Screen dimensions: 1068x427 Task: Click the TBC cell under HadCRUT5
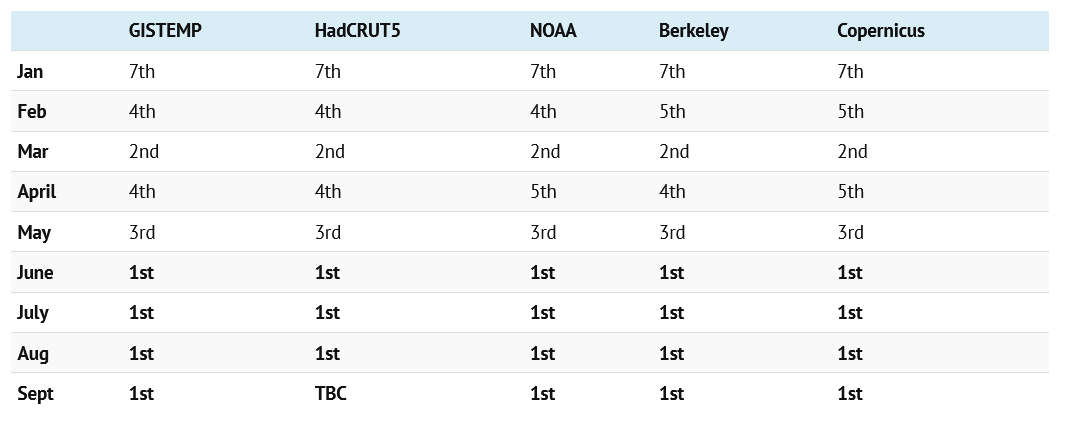tap(330, 394)
